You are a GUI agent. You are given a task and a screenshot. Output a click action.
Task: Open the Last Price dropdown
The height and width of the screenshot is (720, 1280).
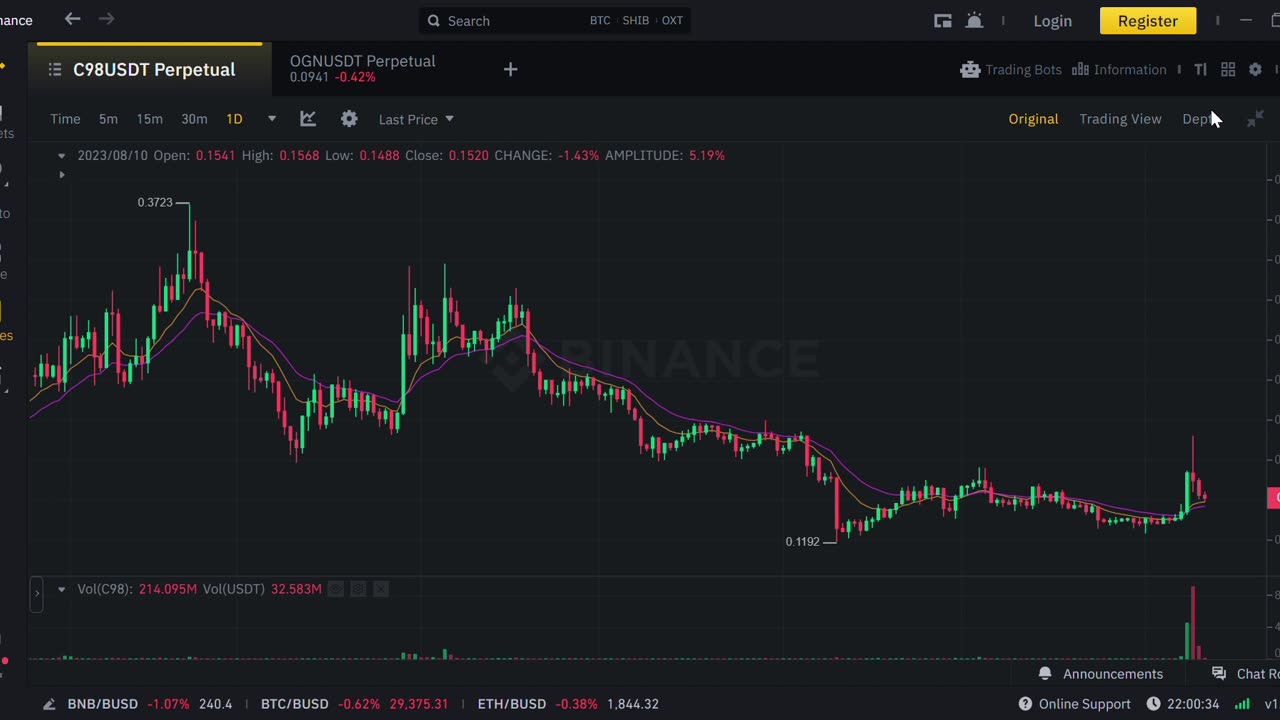(416, 119)
